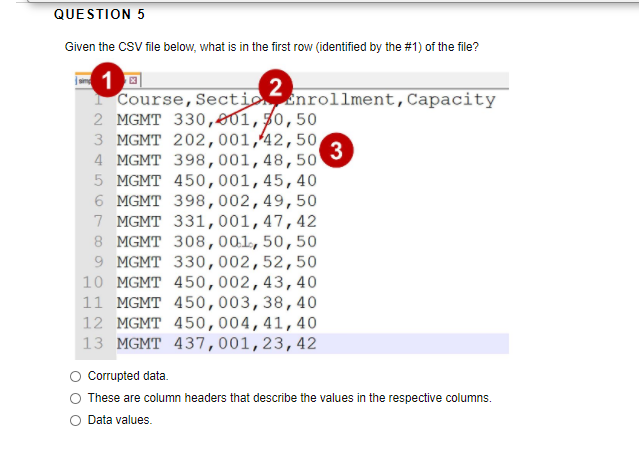Click the row 'MGMT 398,002,49,50'
Viewport: 639px width, 451px height.
pyautogui.click(x=217, y=201)
